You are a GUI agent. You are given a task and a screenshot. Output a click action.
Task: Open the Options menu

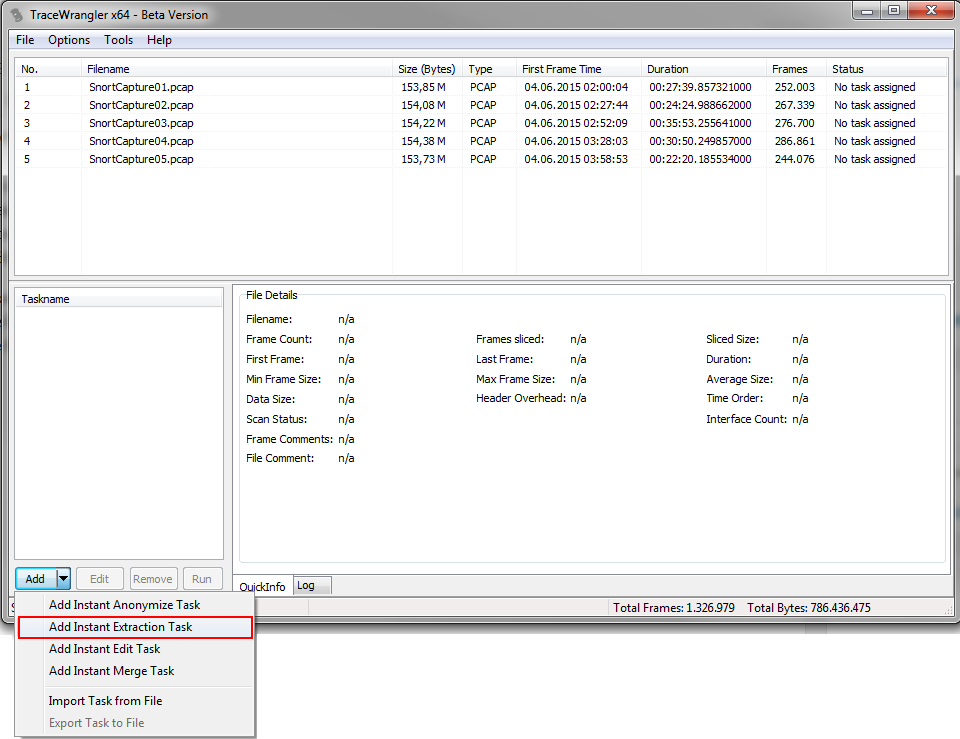coord(69,40)
